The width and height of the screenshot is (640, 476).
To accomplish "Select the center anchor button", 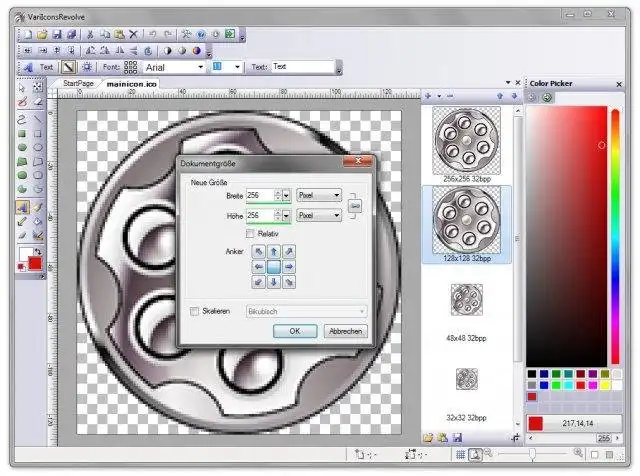I will tap(273, 267).
